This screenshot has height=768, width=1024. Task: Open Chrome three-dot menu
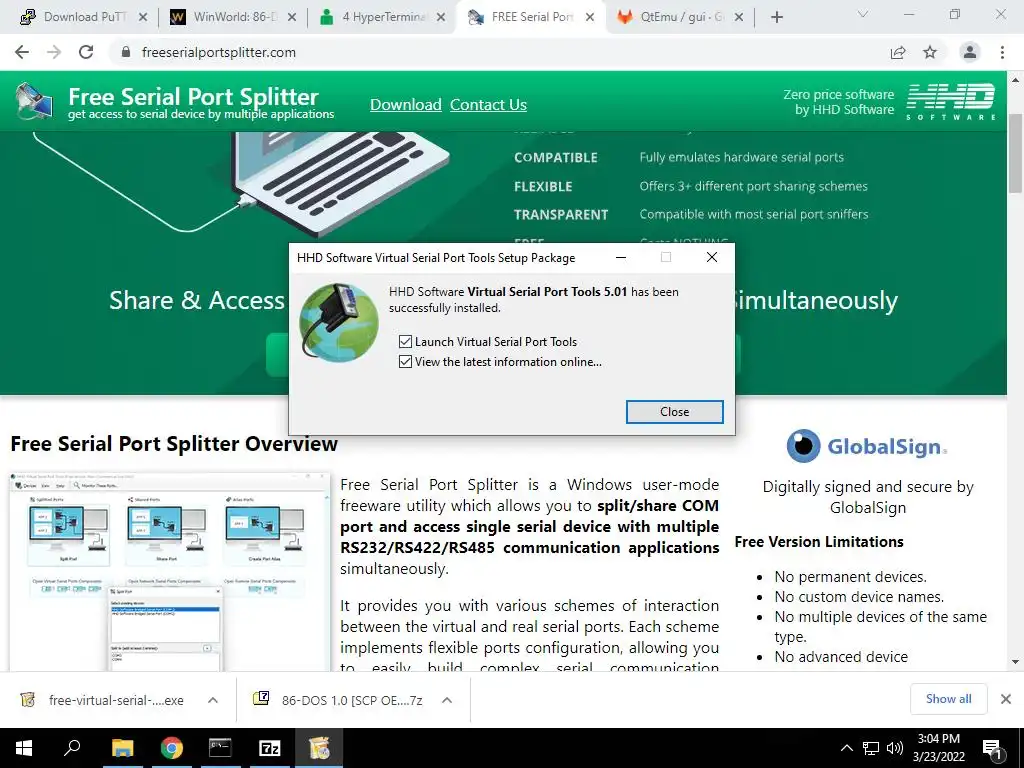pos(1002,52)
